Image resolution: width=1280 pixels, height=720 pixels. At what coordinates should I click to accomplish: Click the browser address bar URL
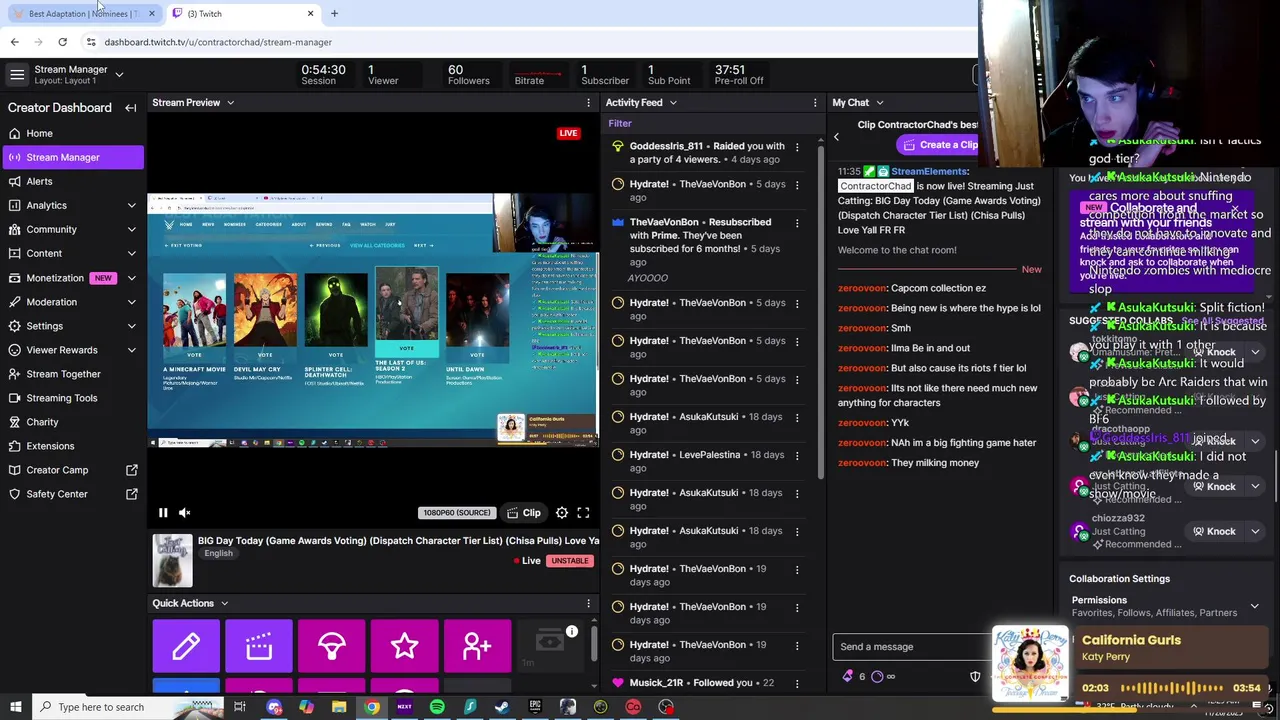pos(218,42)
